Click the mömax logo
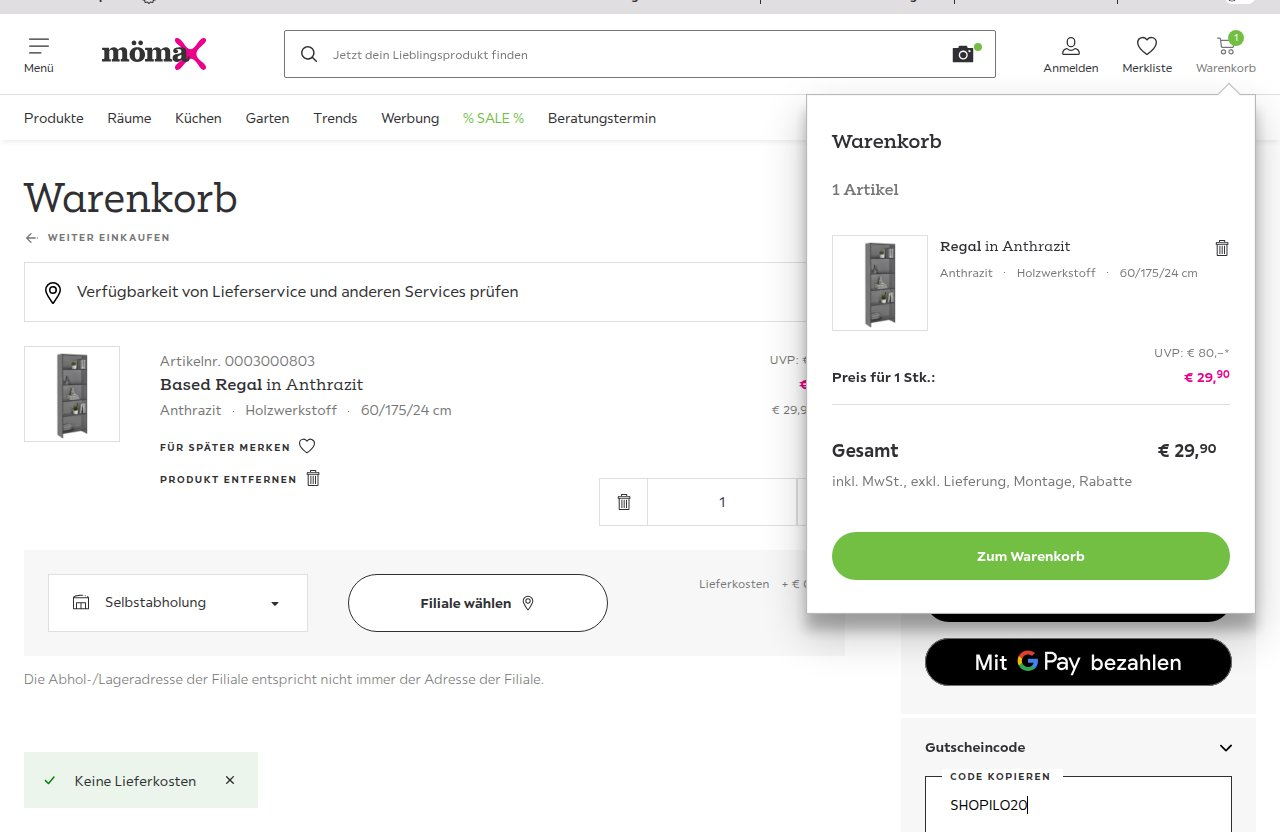 [x=154, y=54]
